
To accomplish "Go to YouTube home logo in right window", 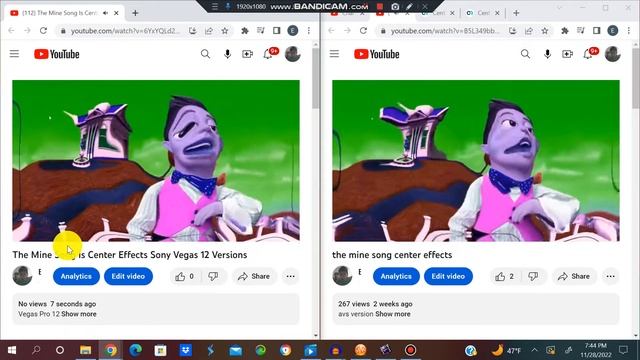I will pos(377,54).
